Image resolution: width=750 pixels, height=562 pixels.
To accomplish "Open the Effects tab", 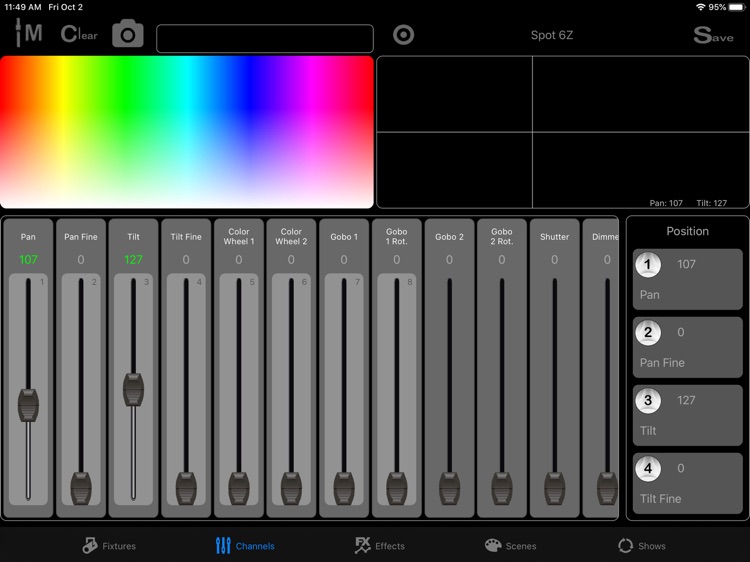I will (x=380, y=546).
